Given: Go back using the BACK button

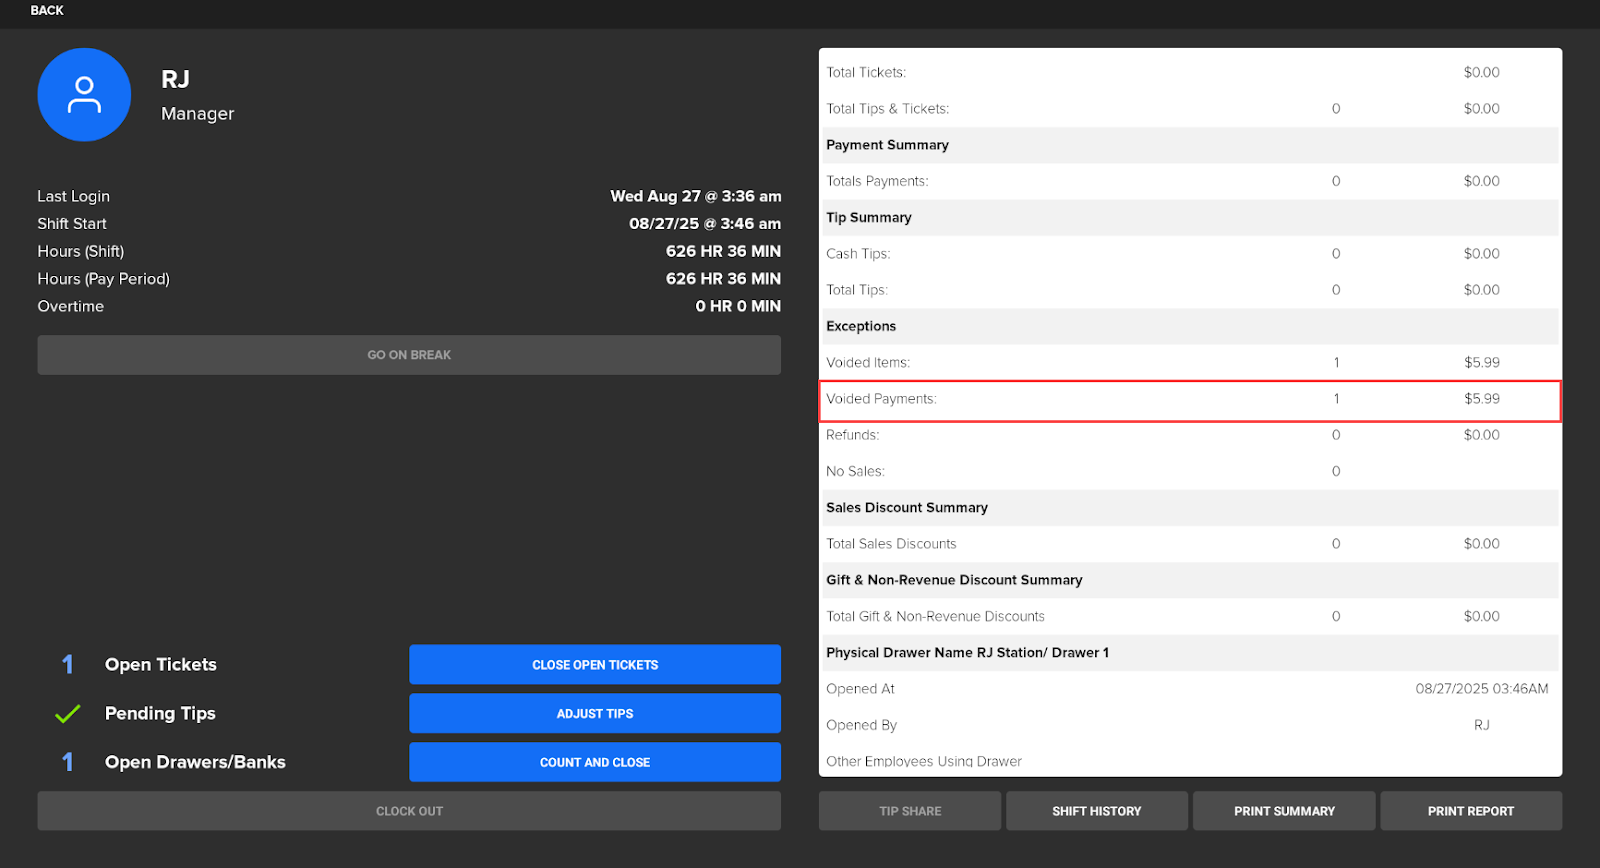Looking at the screenshot, I should point(47,10).
